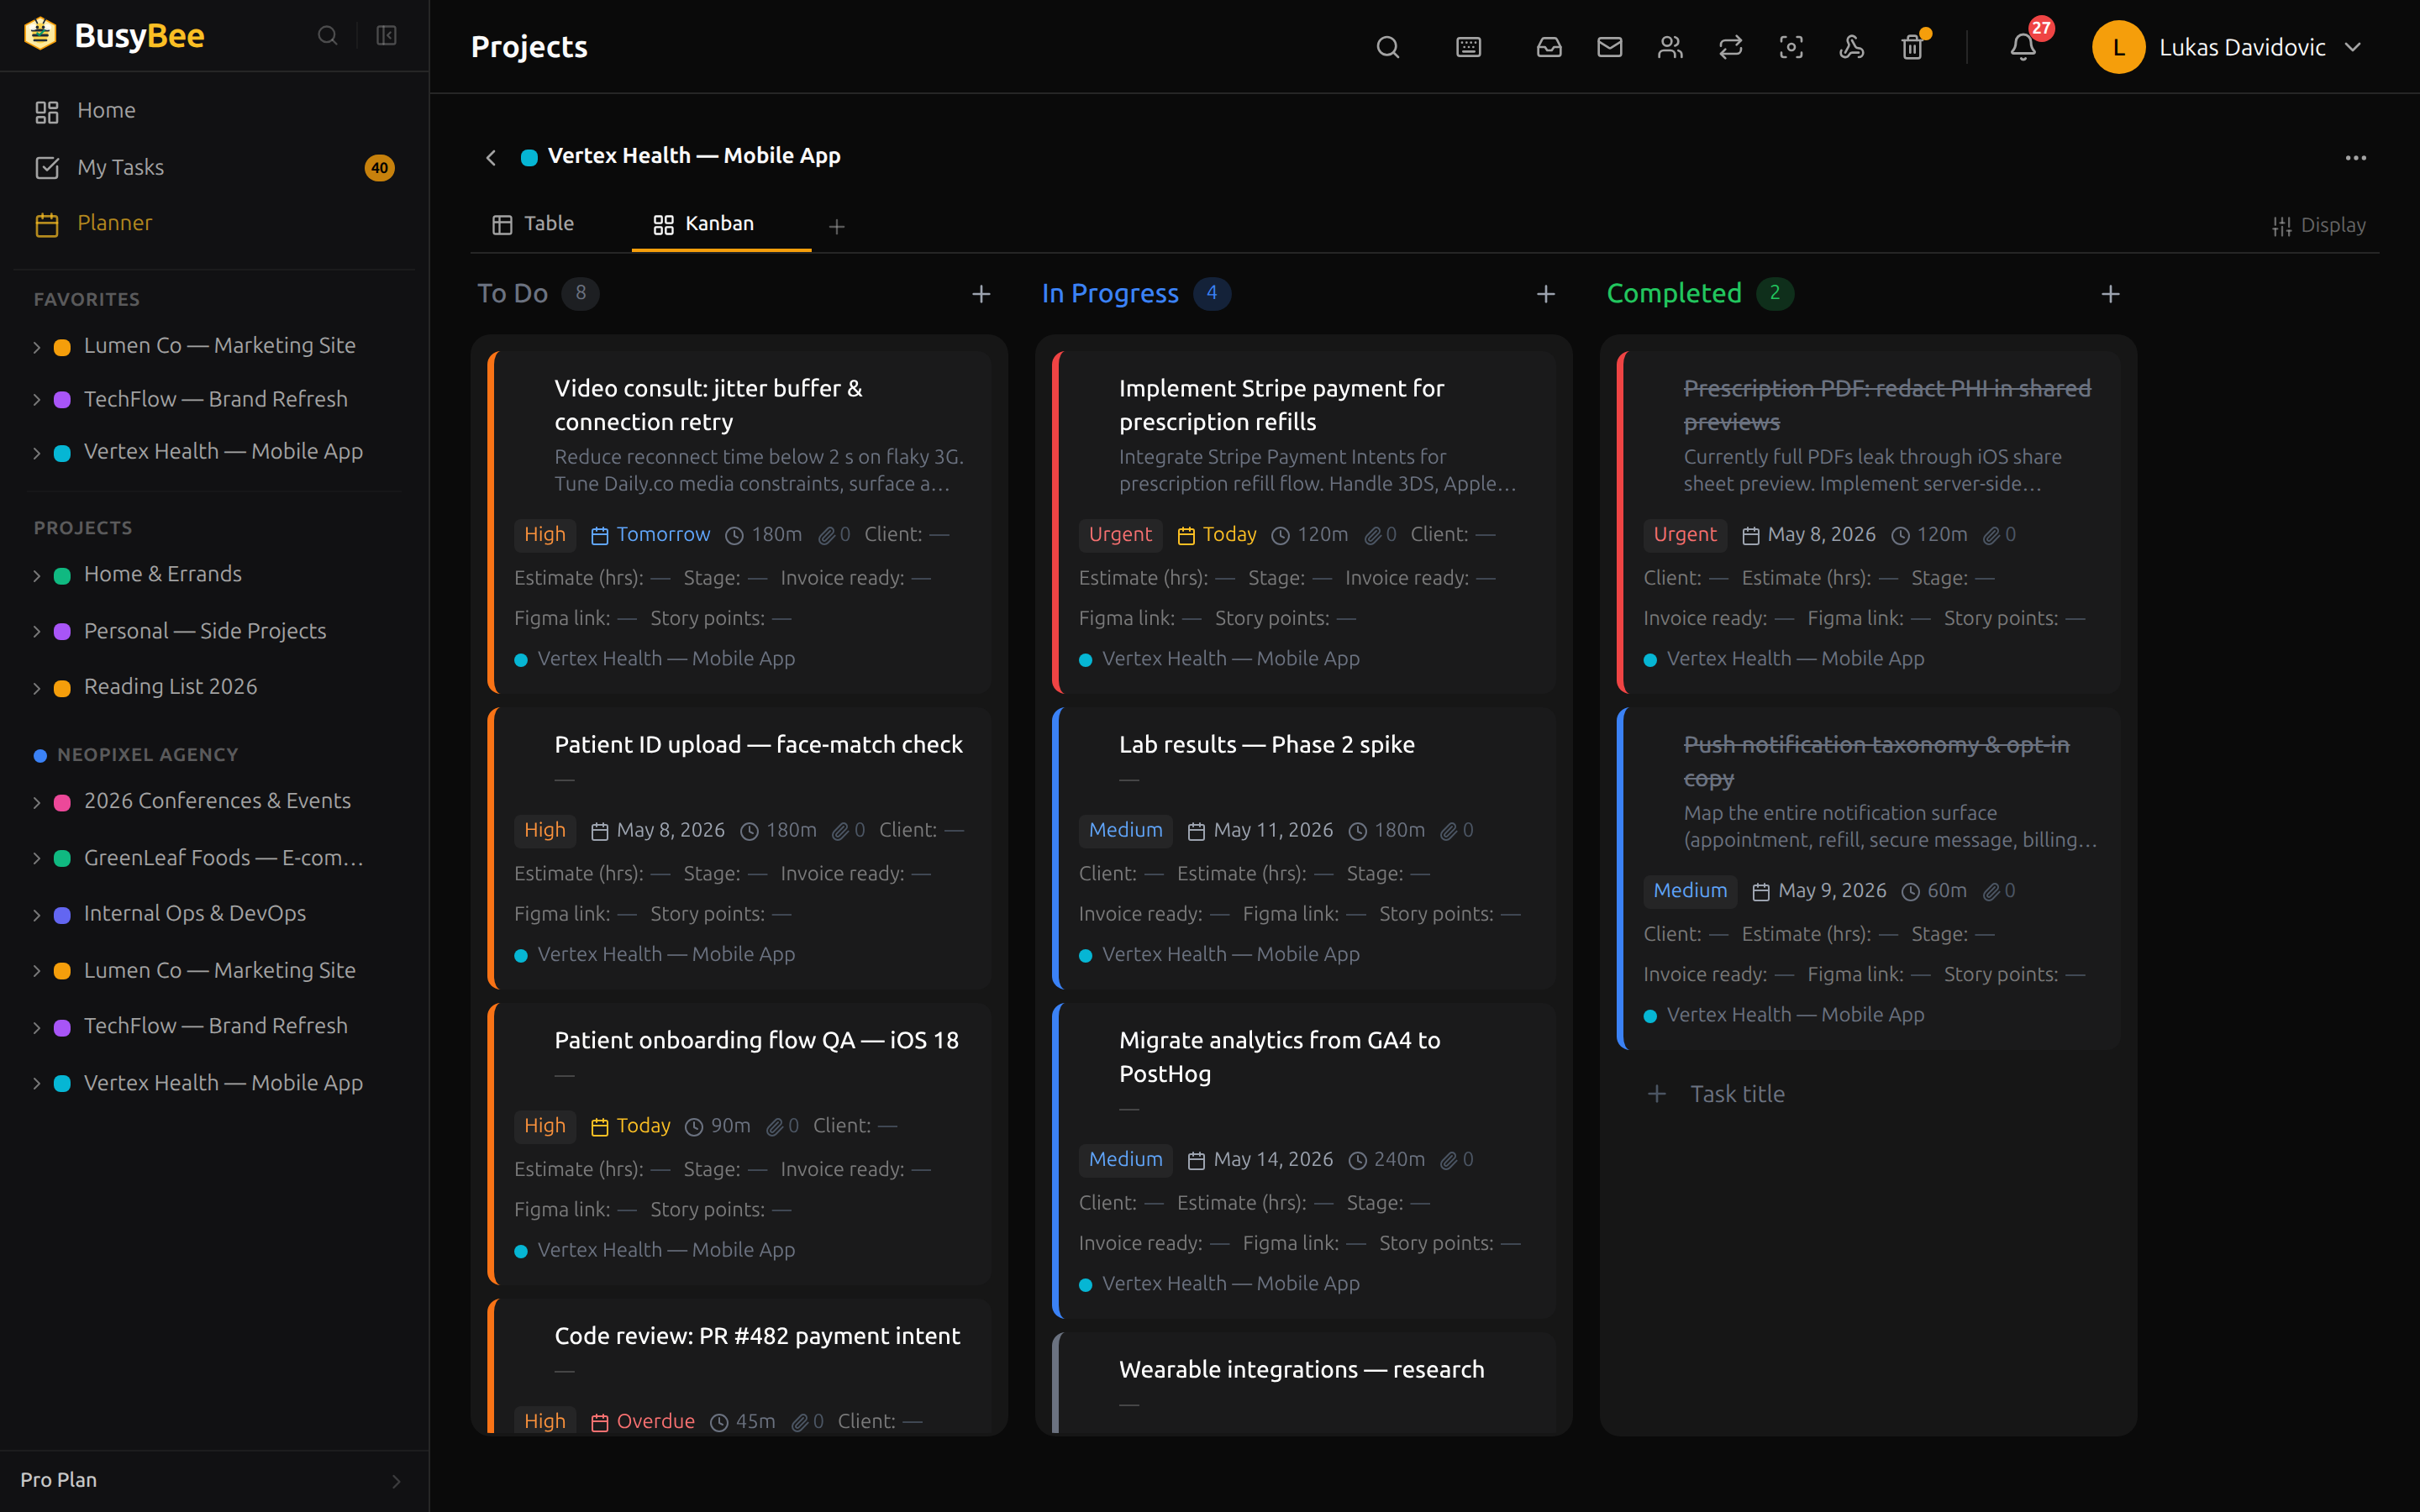
Task: Open notifications bell with 27 badge
Action: pyautogui.click(x=2023, y=47)
